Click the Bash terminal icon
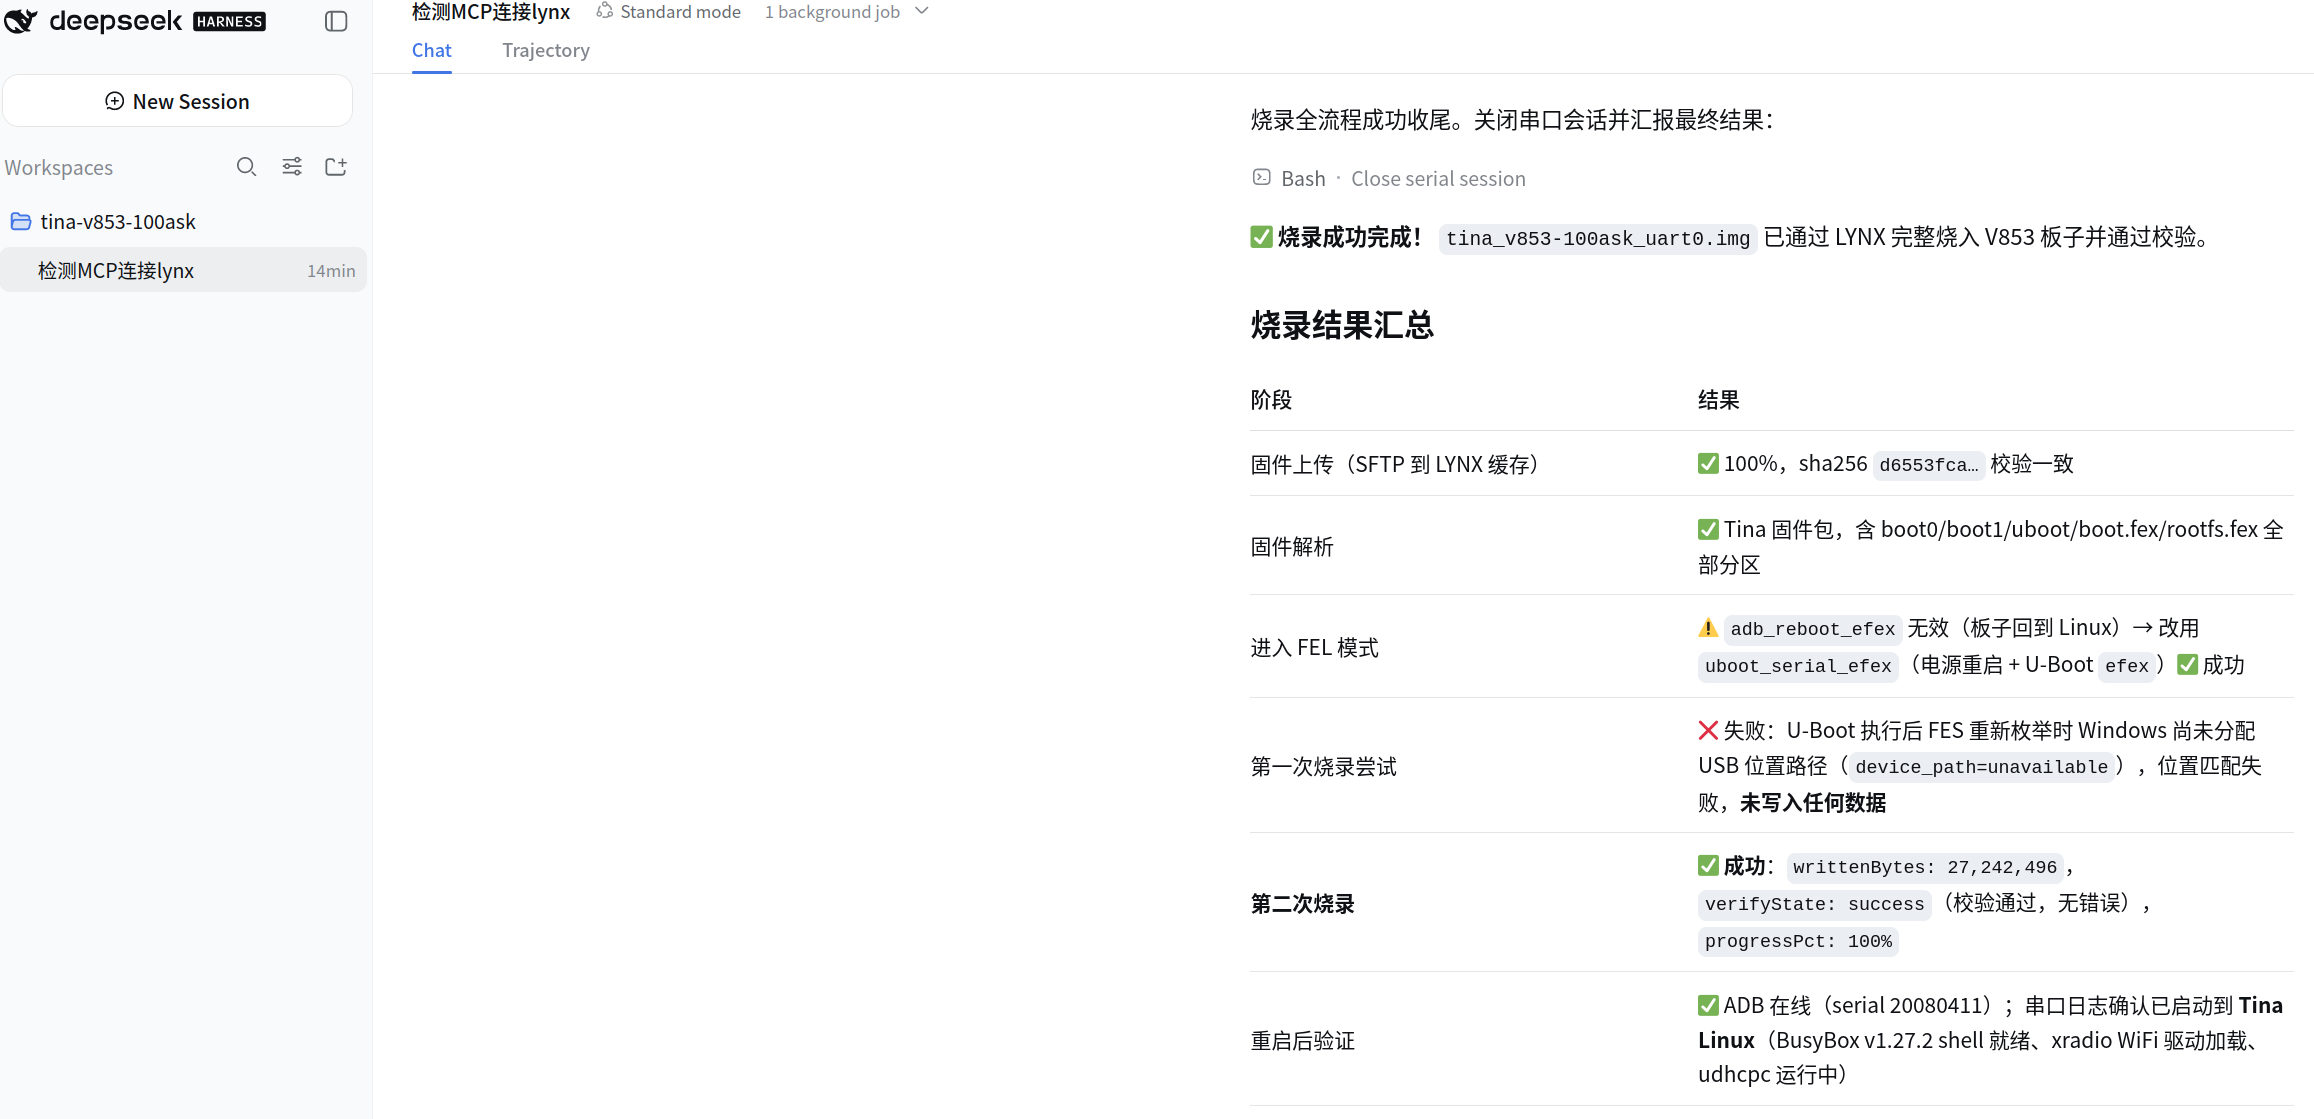 pyautogui.click(x=1262, y=177)
